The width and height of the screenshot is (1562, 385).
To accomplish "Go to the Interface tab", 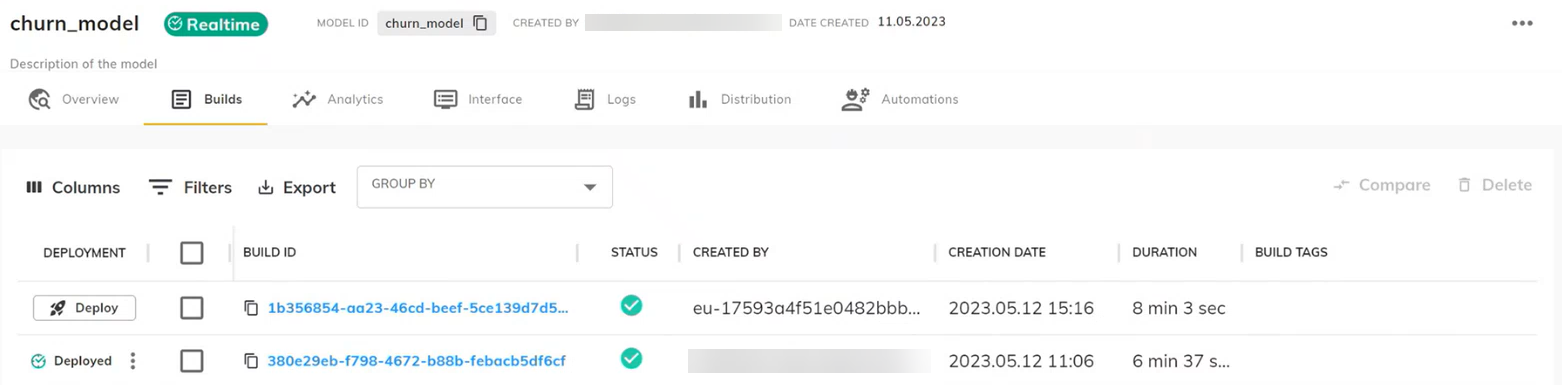I will point(477,99).
